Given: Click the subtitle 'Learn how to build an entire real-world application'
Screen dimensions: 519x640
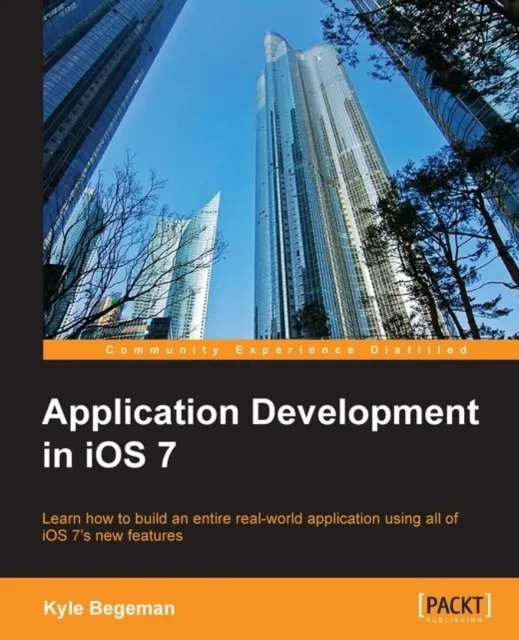Looking at the screenshot, I should [x=251, y=526].
